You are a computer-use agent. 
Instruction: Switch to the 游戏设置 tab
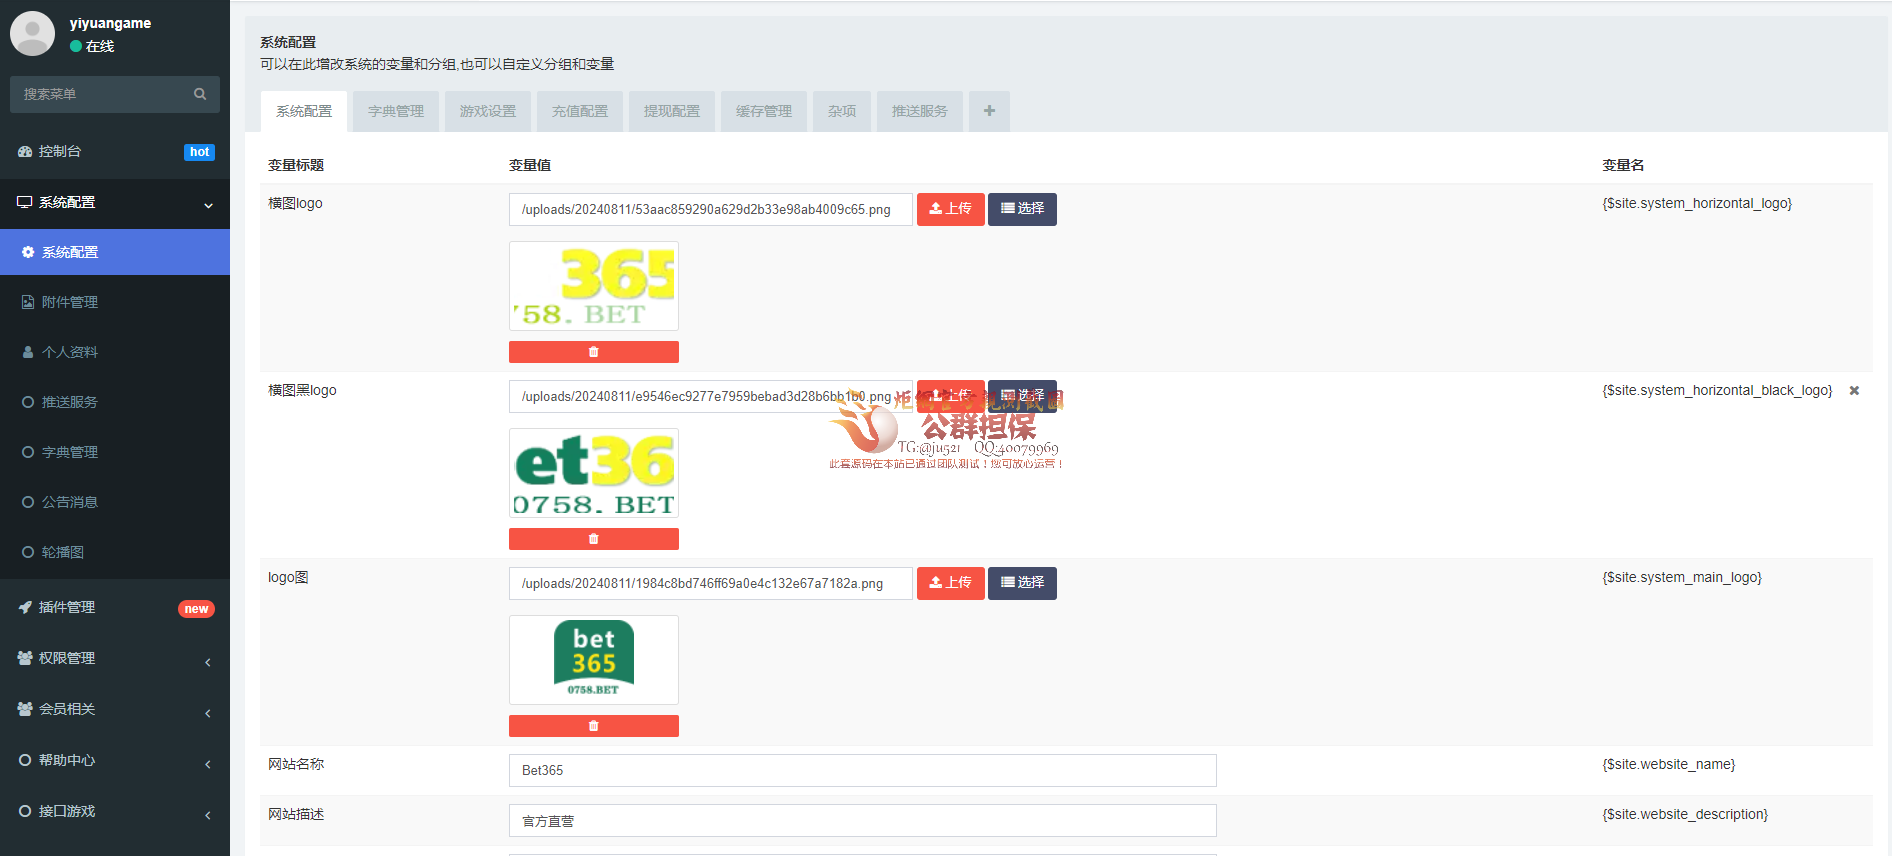[x=488, y=111]
